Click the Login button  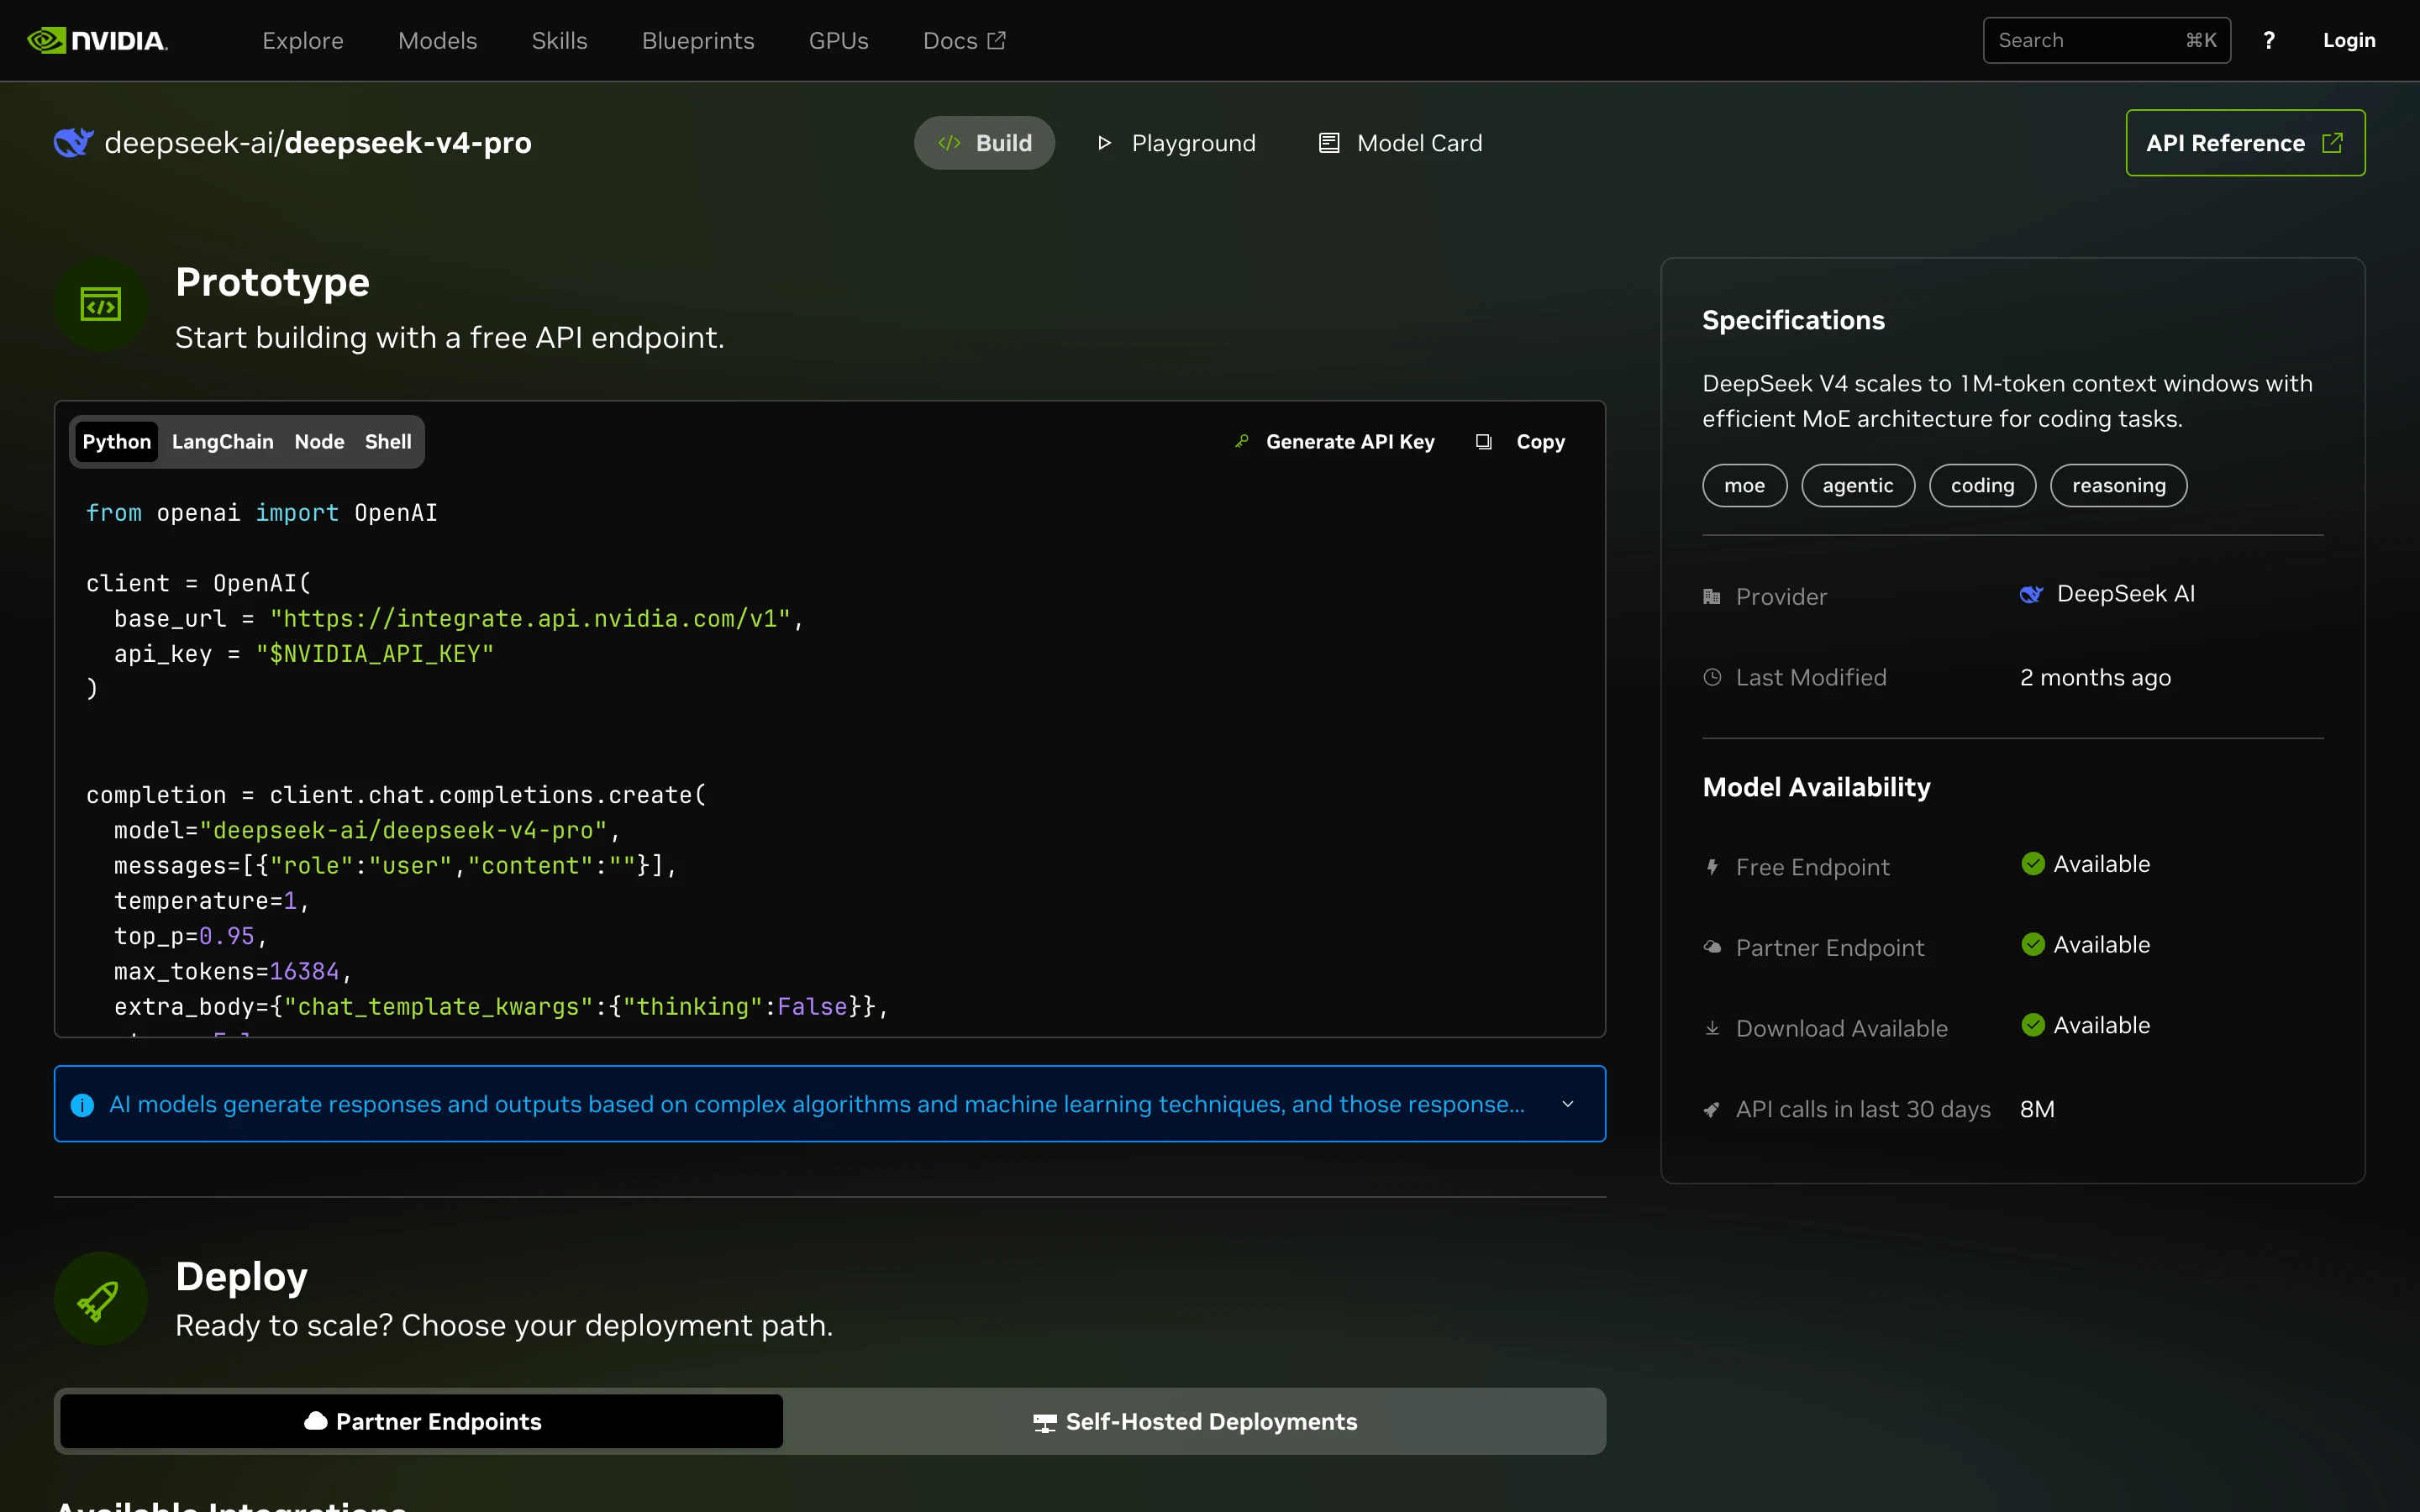coord(2349,40)
